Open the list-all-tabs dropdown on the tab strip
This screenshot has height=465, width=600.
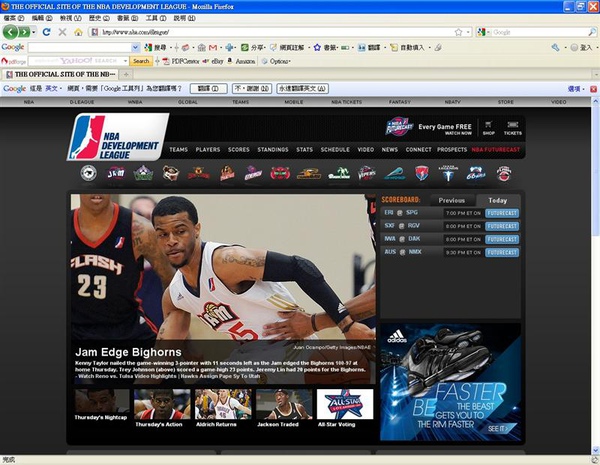click(595, 75)
